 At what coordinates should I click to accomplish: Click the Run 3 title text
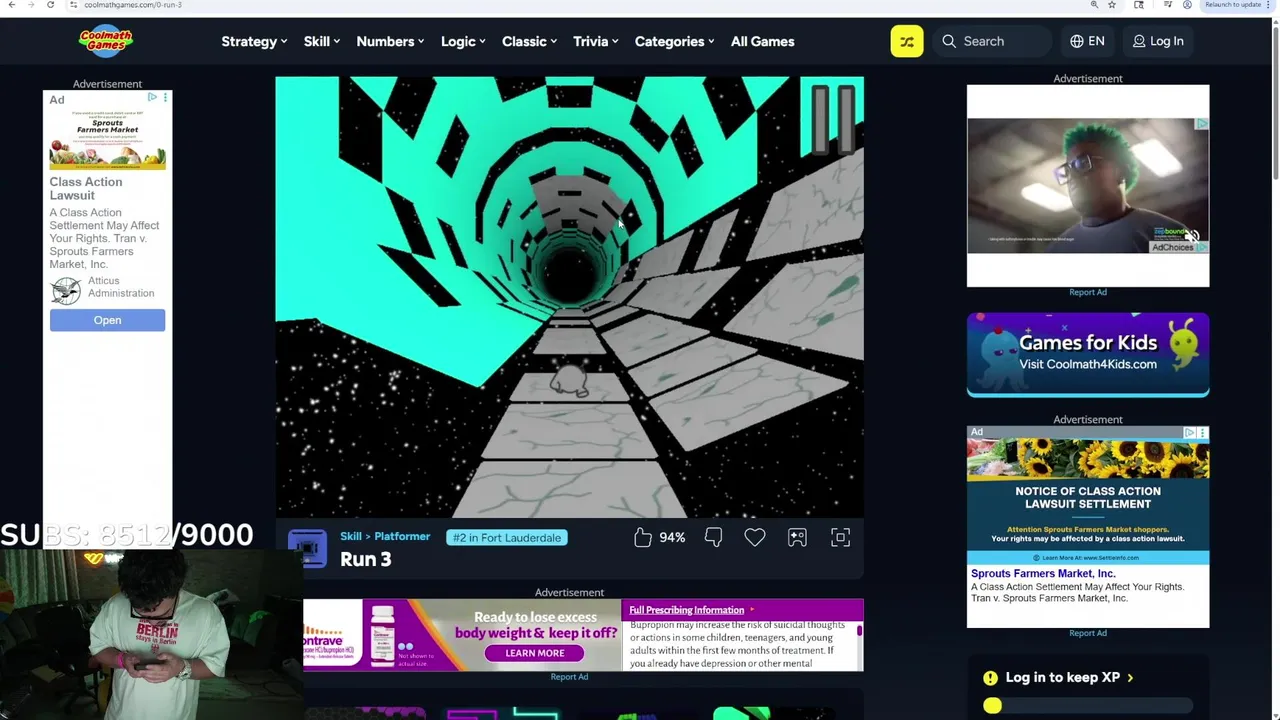pos(366,559)
